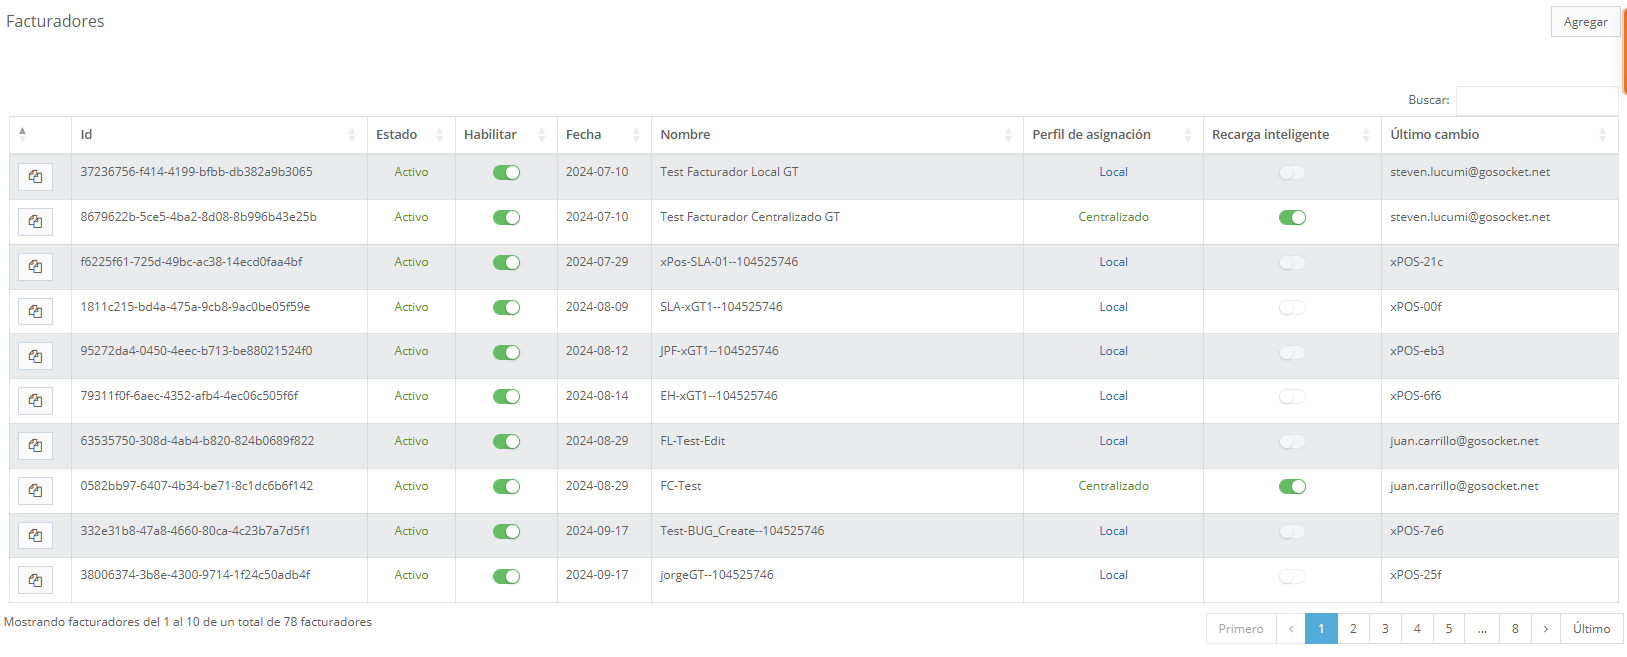The image size is (1627, 657).
Task: Go to page 5
Action: [x=1449, y=628]
